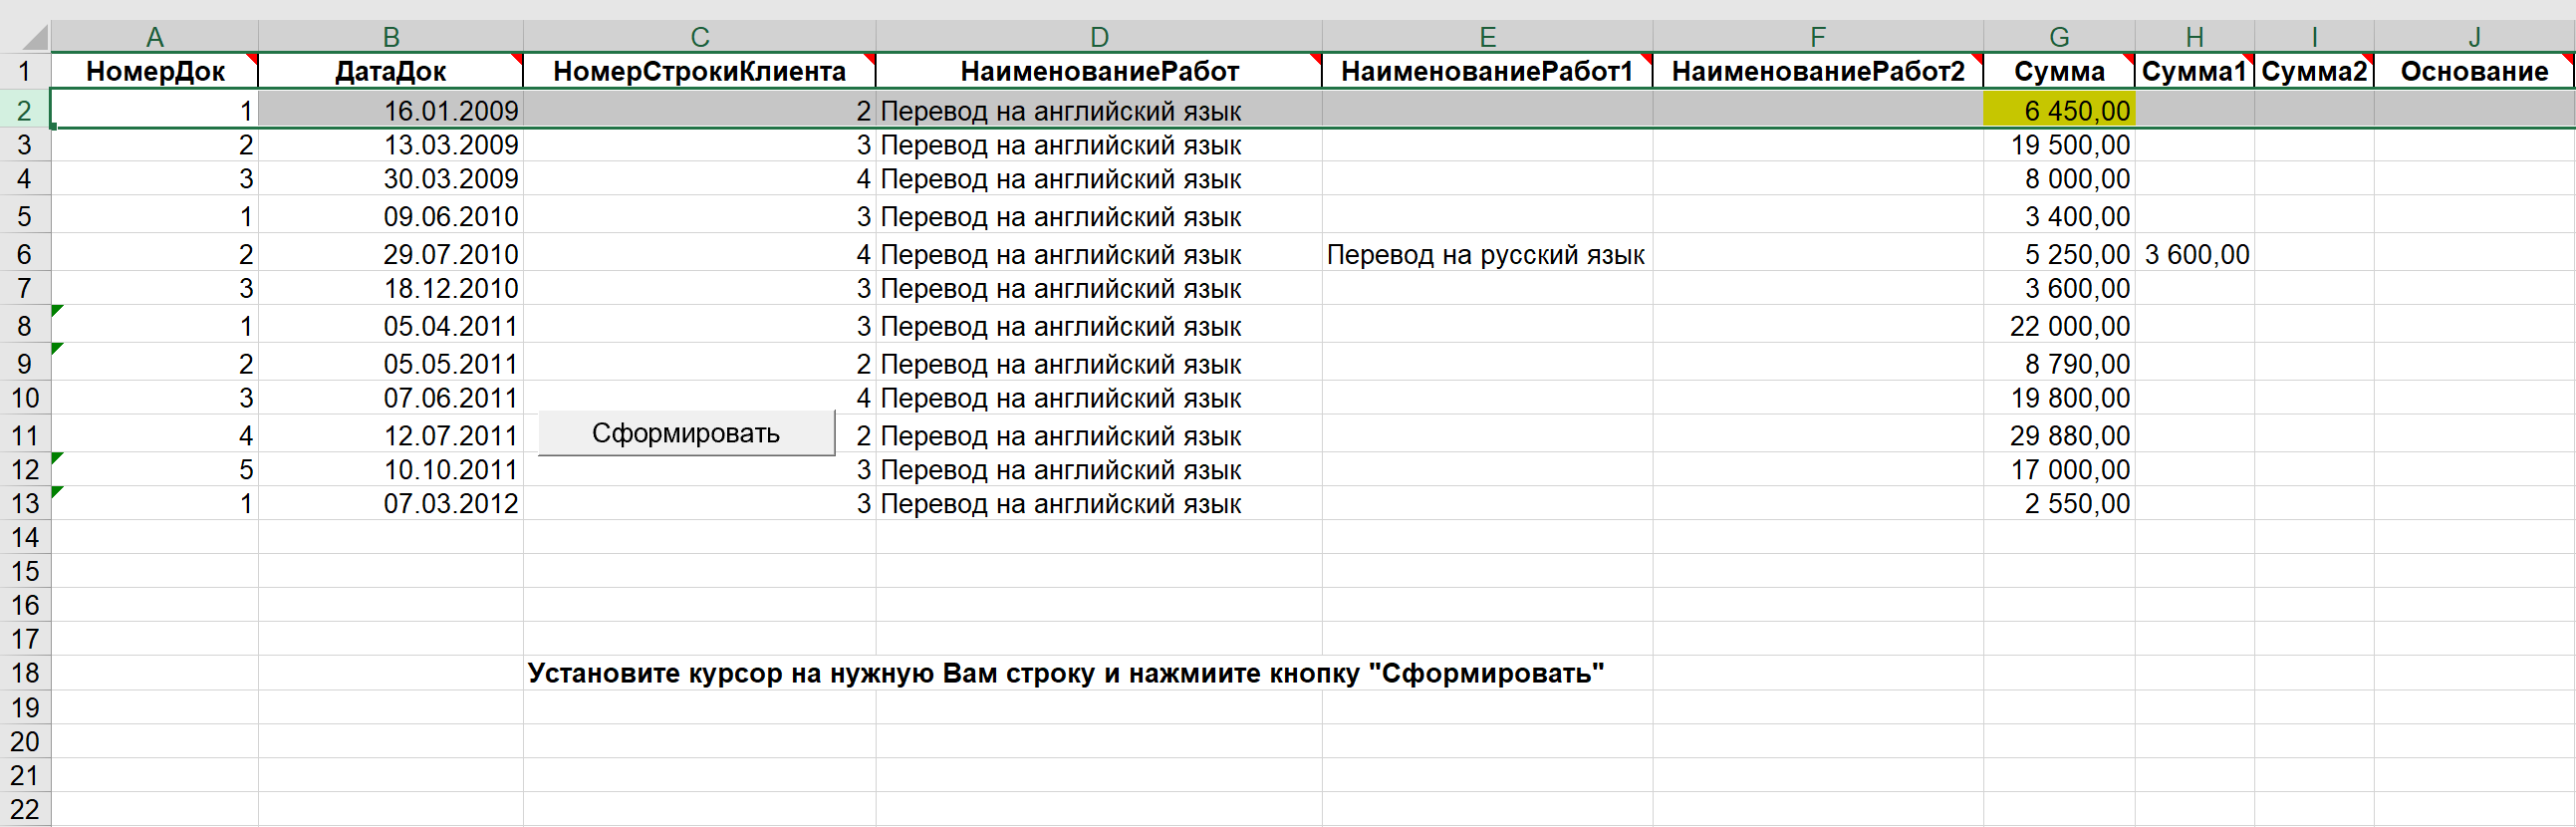Select row 2 header
Image resolution: width=2576 pixels, height=827 pixels.
point(25,110)
